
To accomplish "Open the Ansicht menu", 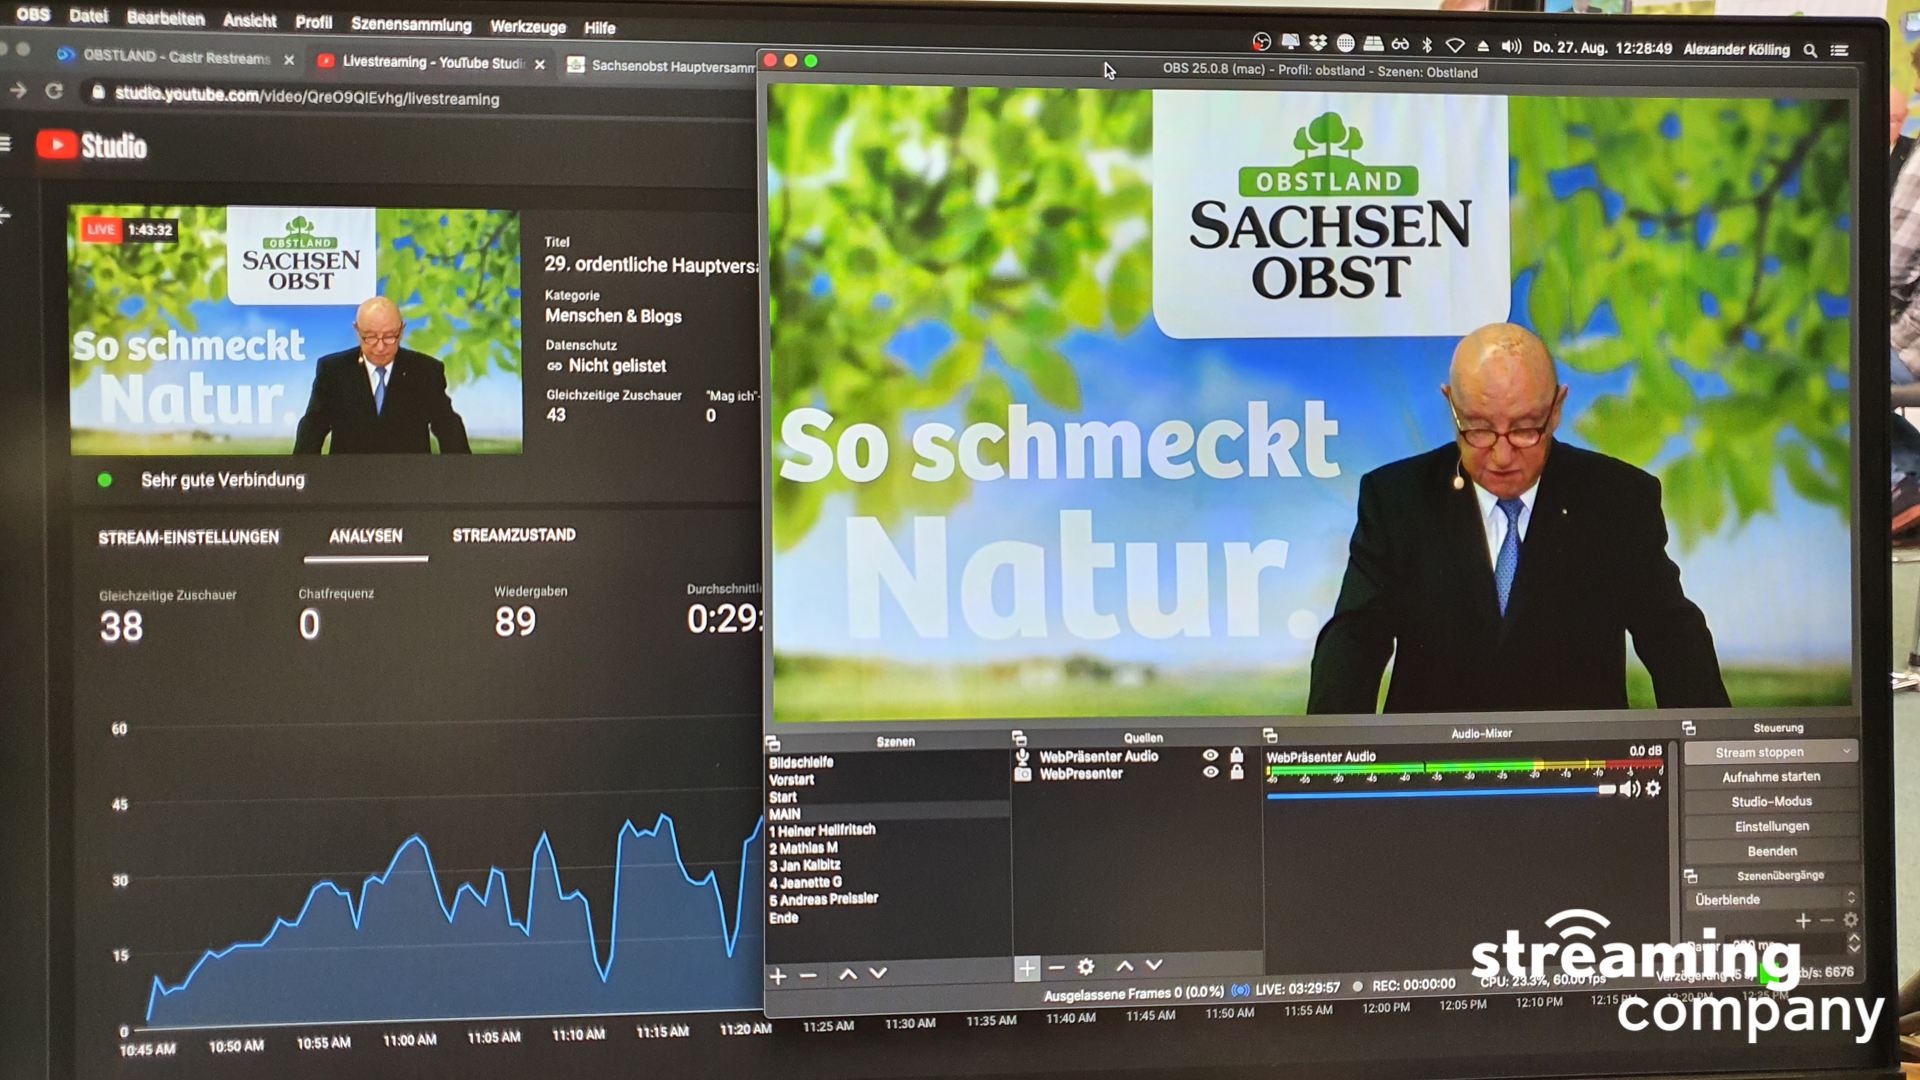I will point(249,20).
